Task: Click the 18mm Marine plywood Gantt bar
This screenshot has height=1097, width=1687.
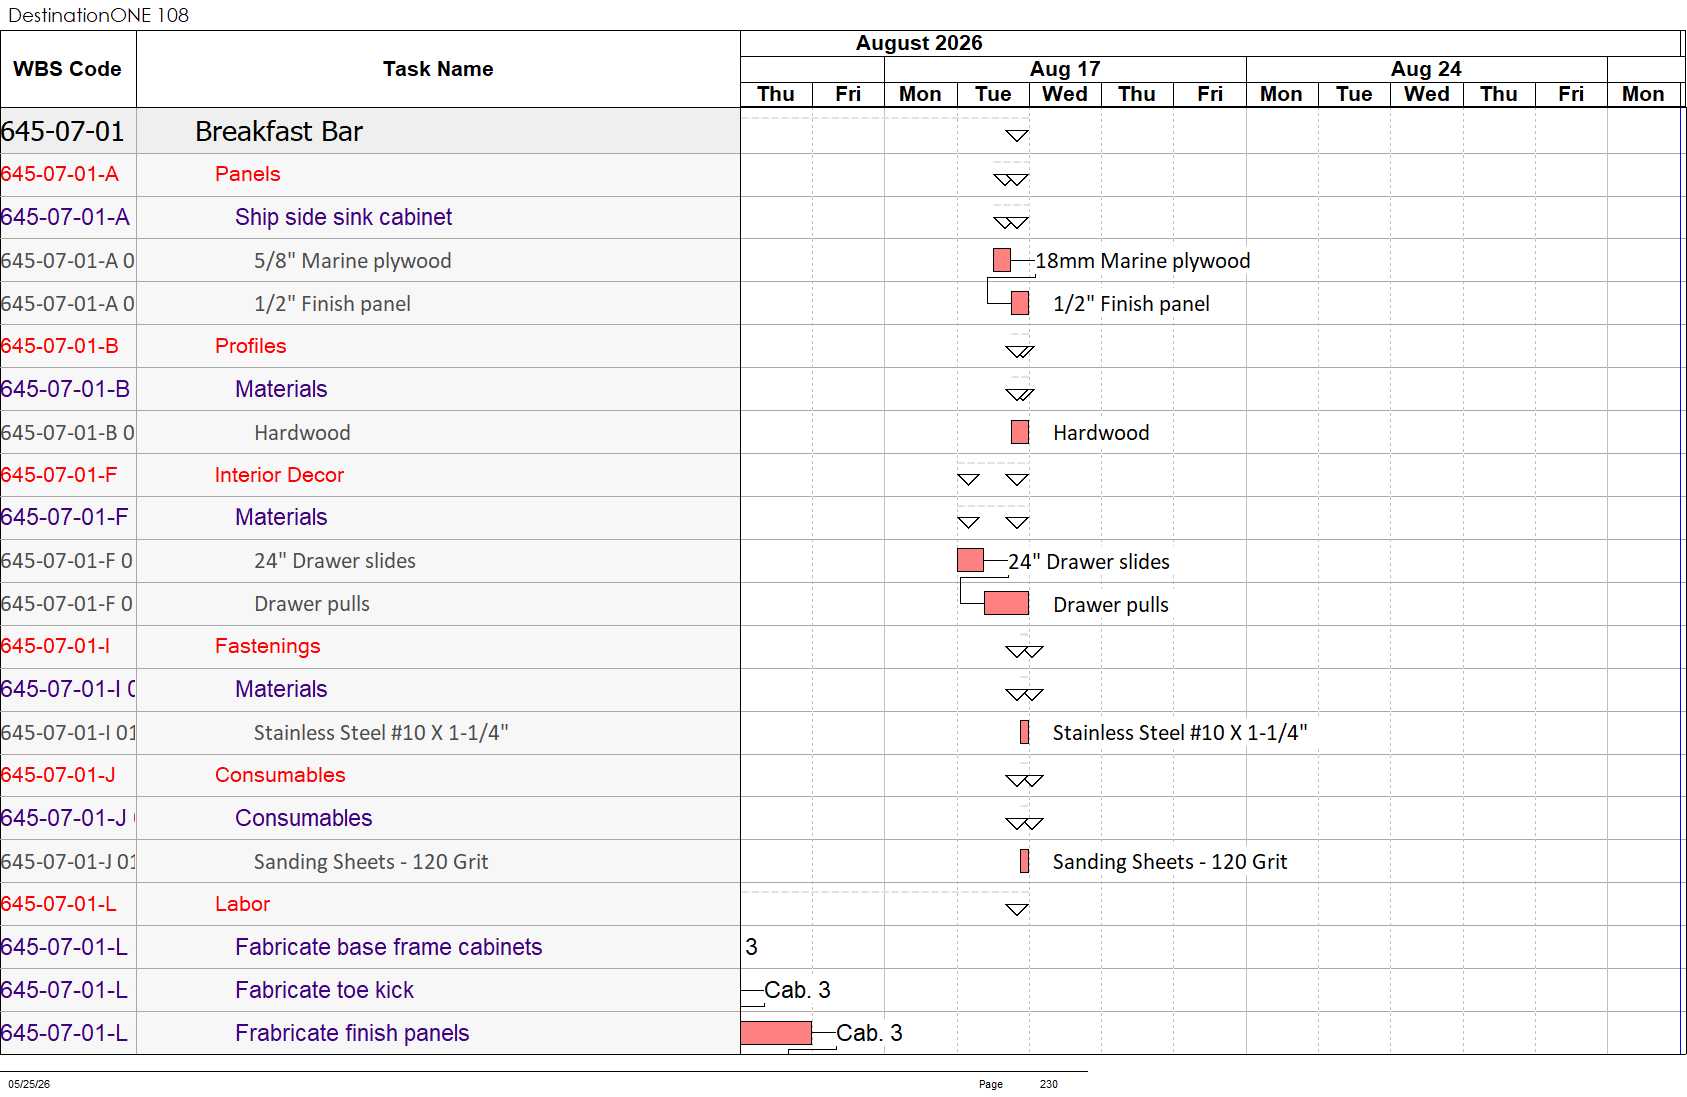Action: point(1002,260)
